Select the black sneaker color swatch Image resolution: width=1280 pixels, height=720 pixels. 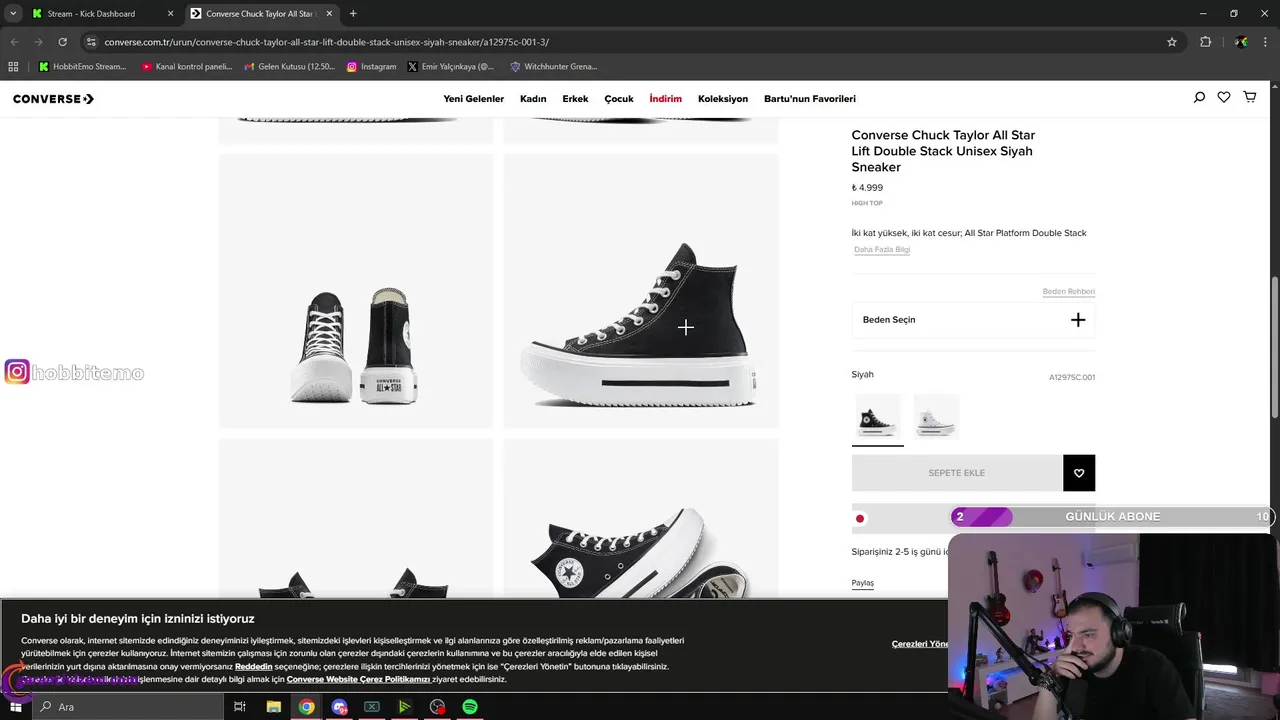(x=877, y=417)
